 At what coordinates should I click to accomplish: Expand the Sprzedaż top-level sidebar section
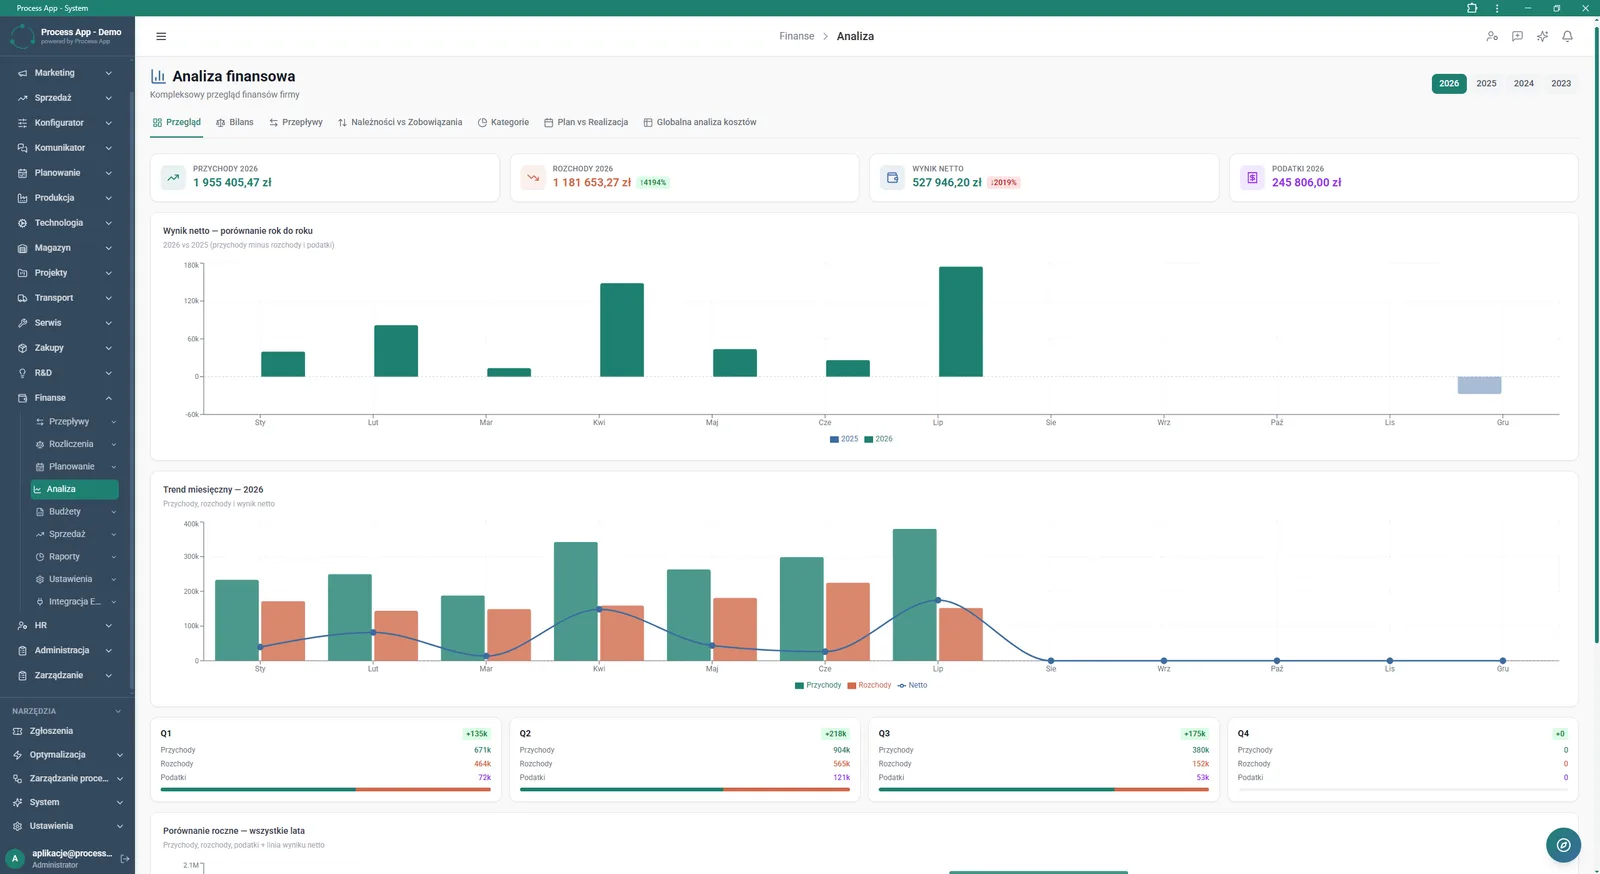pos(65,98)
